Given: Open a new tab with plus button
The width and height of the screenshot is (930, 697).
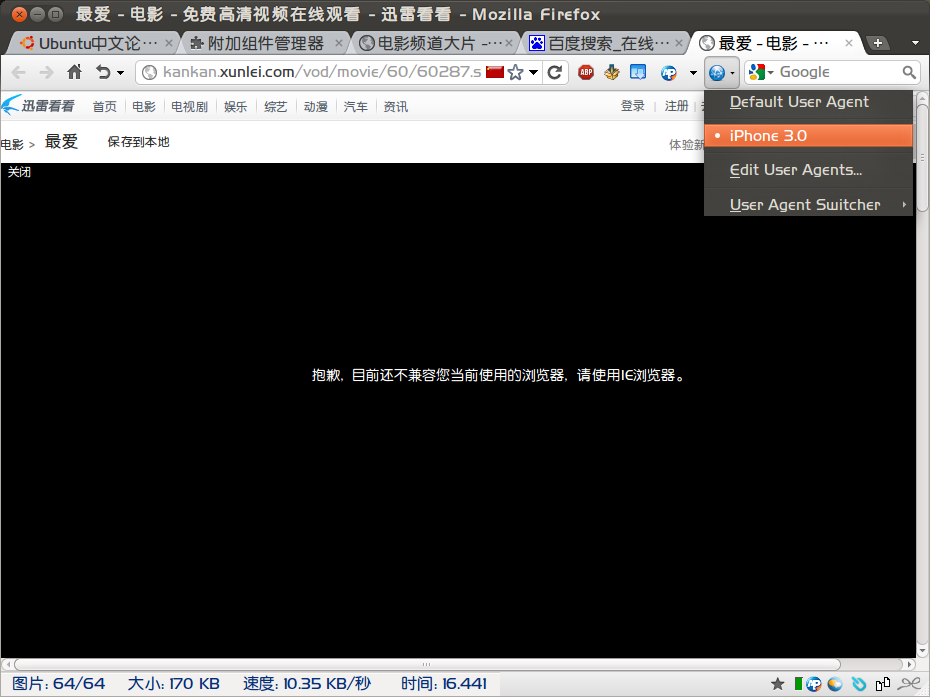Looking at the screenshot, I should coord(878,43).
